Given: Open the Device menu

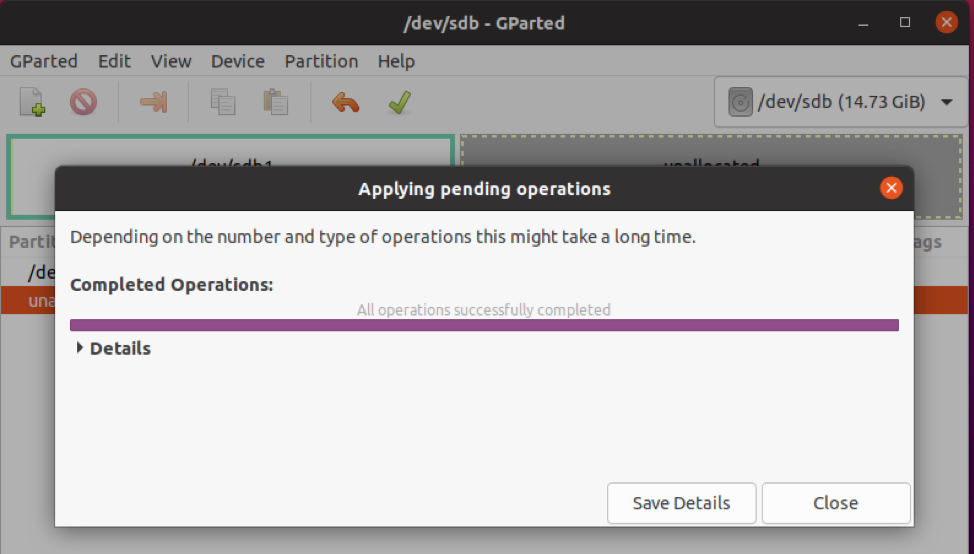Looking at the screenshot, I should pyautogui.click(x=238, y=61).
